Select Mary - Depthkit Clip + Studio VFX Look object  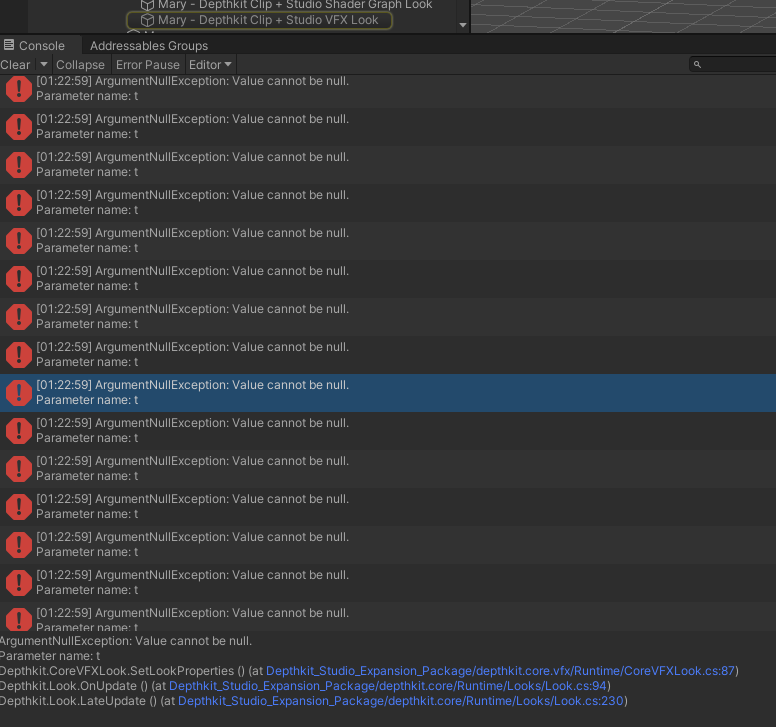point(268,20)
